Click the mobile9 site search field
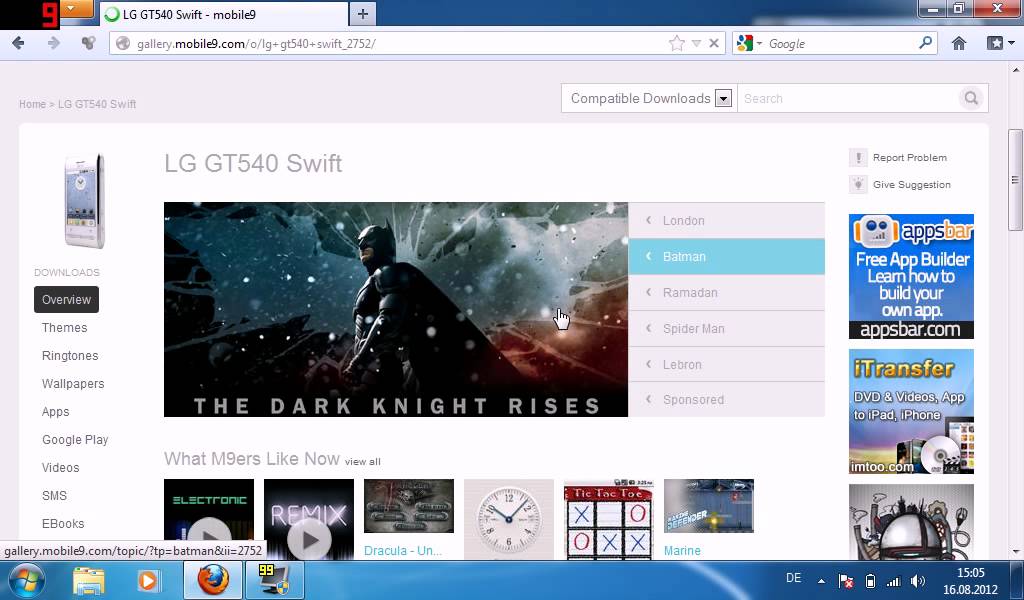The width and height of the screenshot is (1024, 600). coord(846,98)
